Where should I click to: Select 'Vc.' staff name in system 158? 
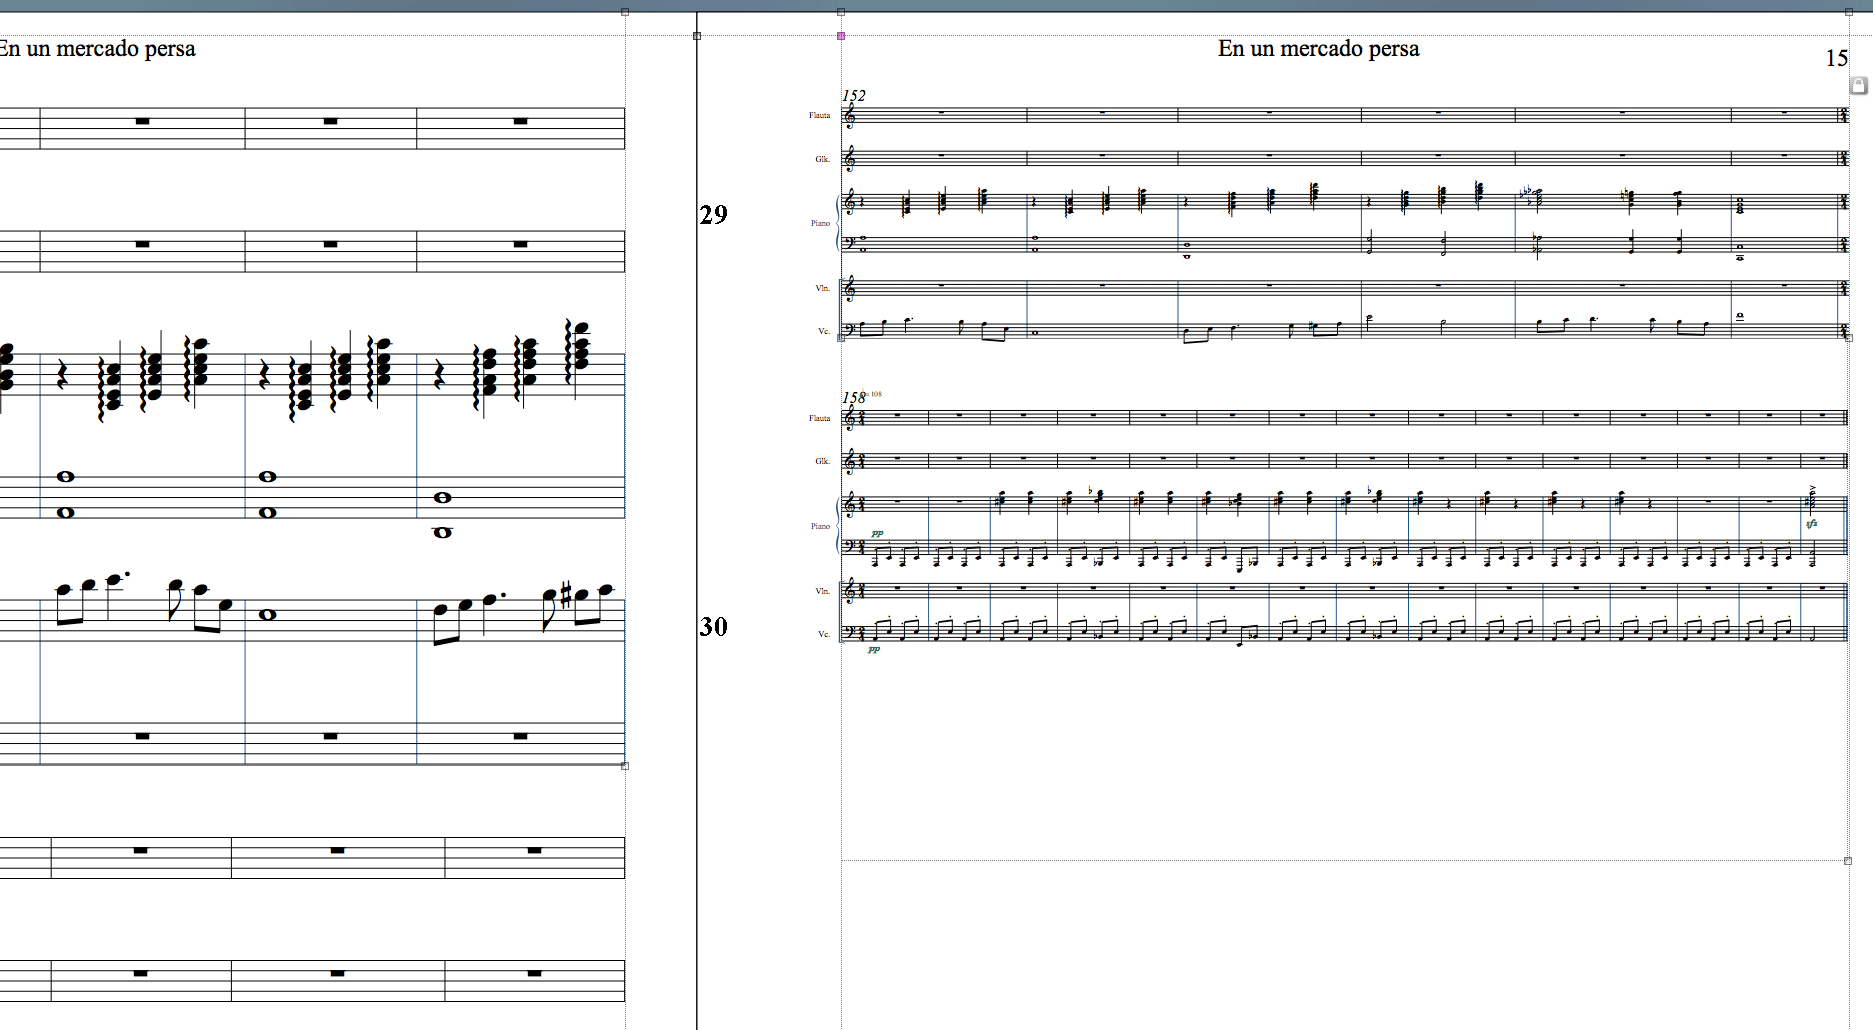825,634
